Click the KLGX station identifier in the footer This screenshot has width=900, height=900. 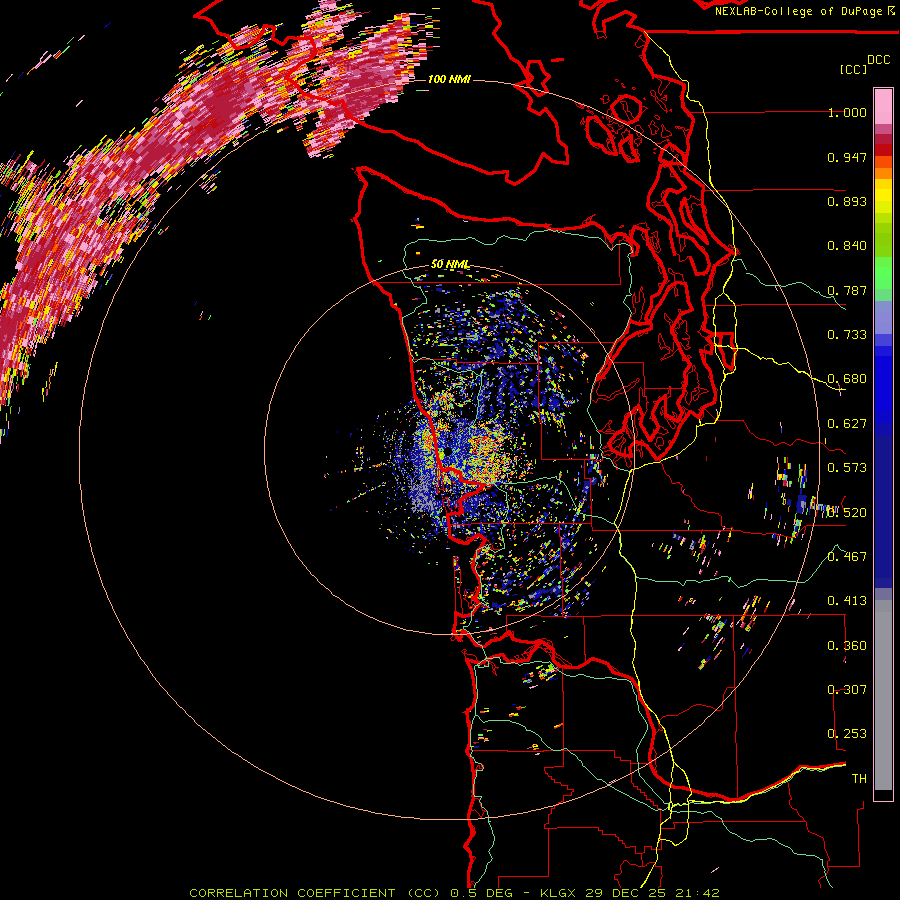point(560,893)
